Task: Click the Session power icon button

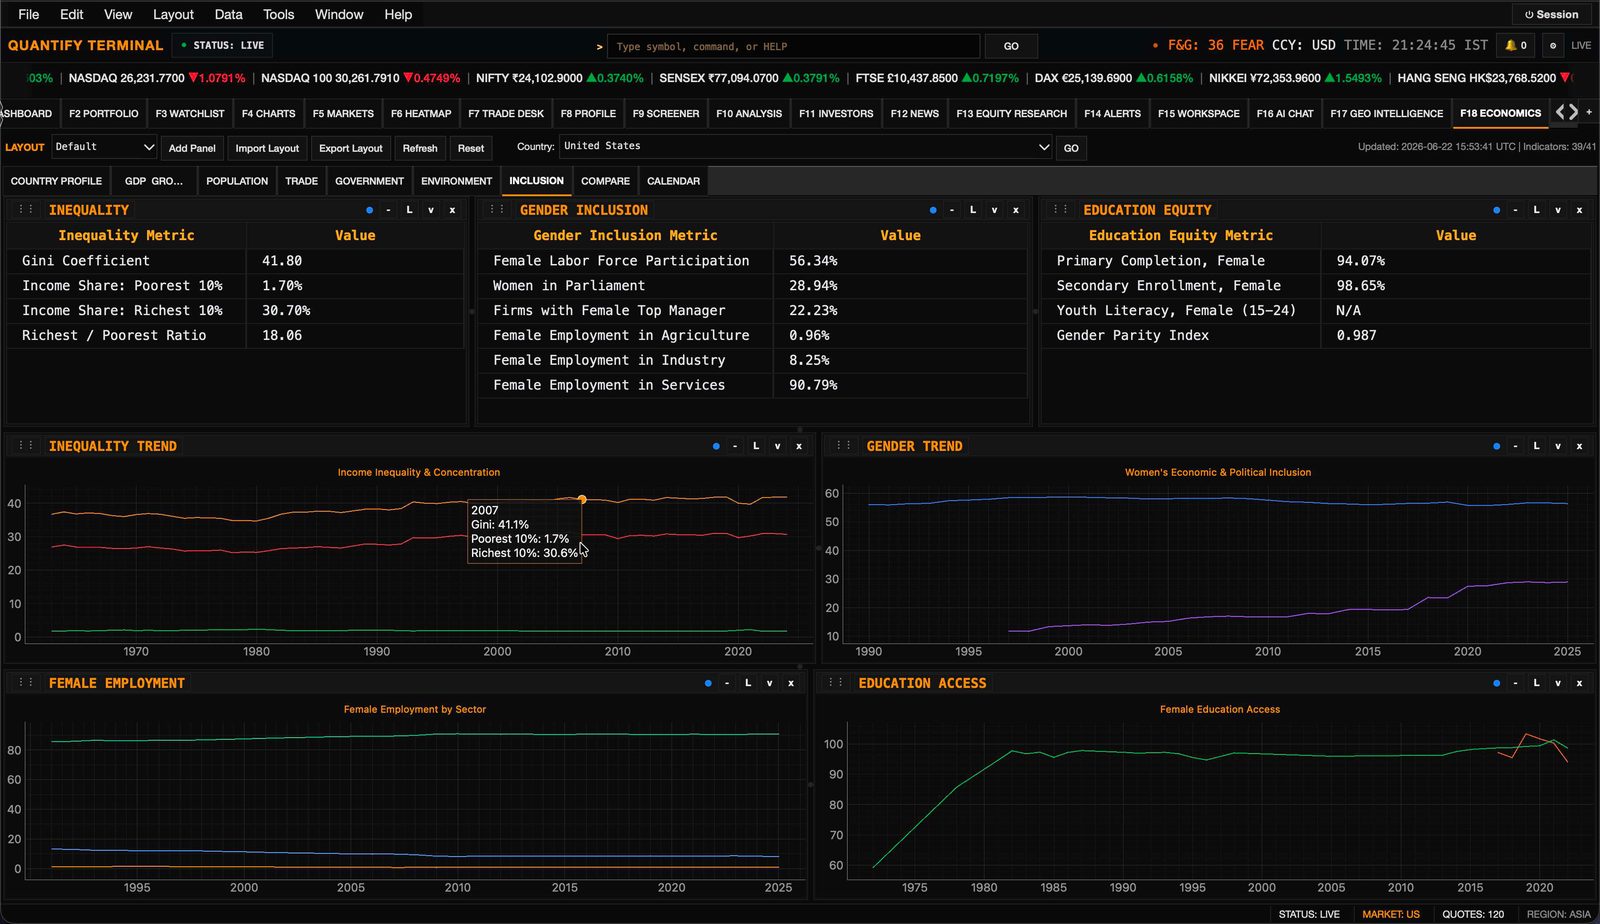Action: [1551, 14]
